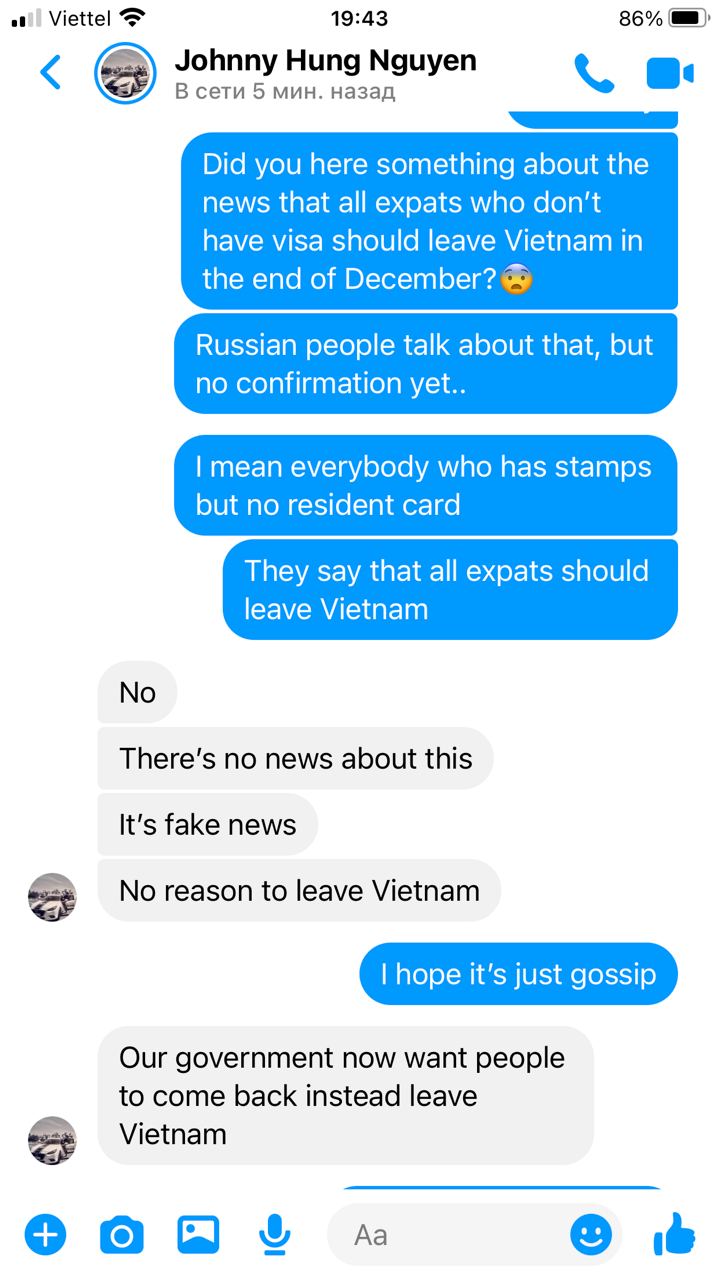The width and height of the screenshot is (720, 1280).
Task: Select the "I hope it's just gossip" bubble
Action: tap(519, 974)
